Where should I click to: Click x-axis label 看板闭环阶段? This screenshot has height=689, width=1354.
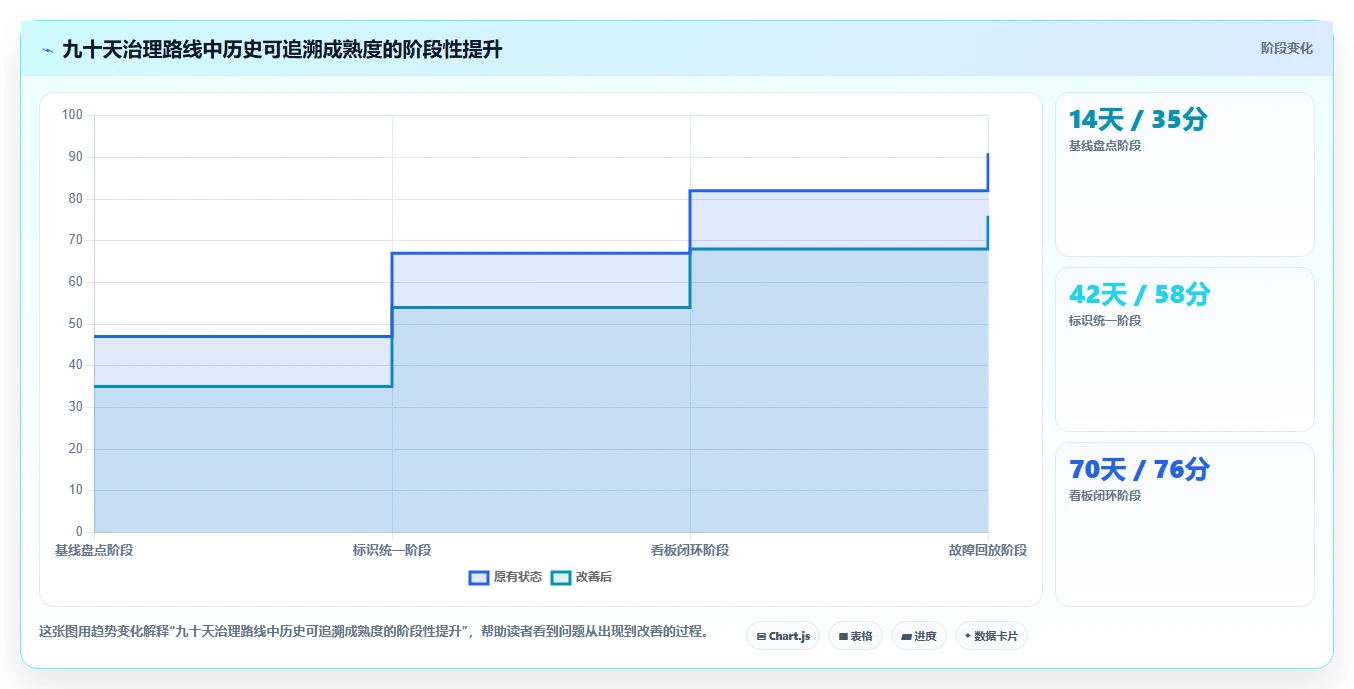coord(690,550)
